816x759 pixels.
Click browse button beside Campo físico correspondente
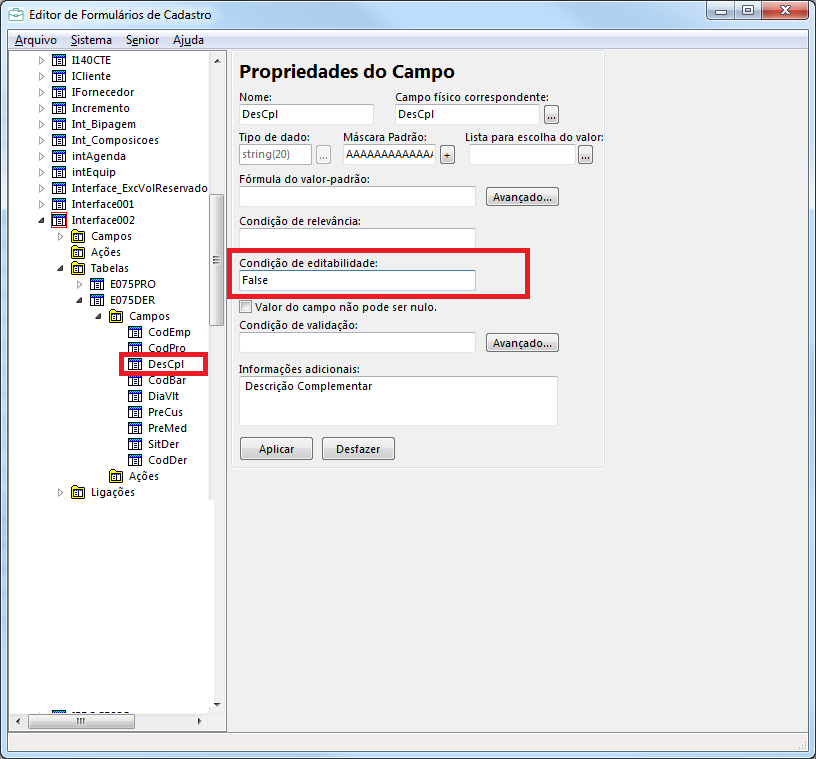(551, 115)
